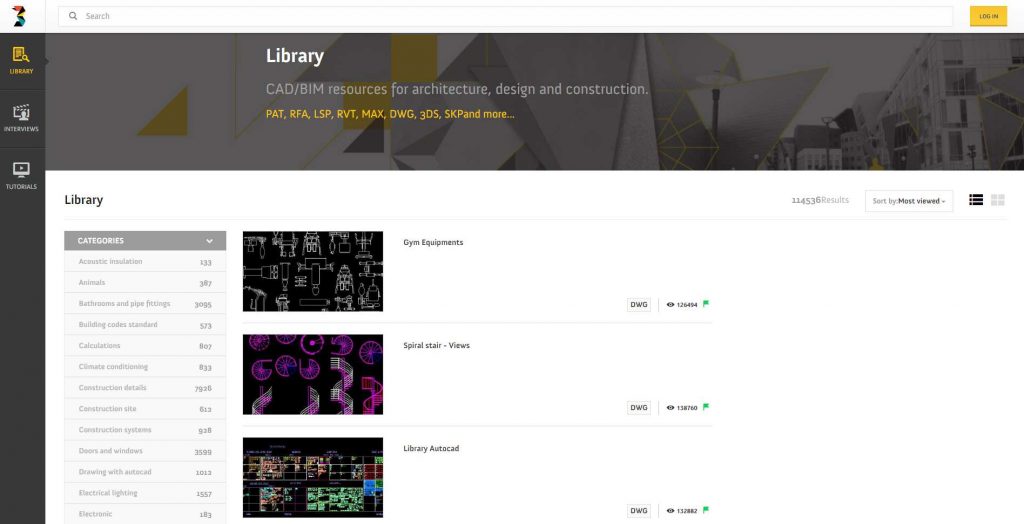The width and height of the screenshot is (1024, 524).
Task: Select Bathrooms and pipe fittings category
Action: (145, 304)
